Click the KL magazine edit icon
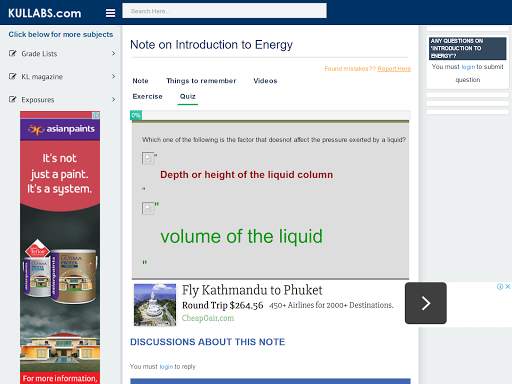This screenshot has height=384, width=512. [x=12, y=76]
